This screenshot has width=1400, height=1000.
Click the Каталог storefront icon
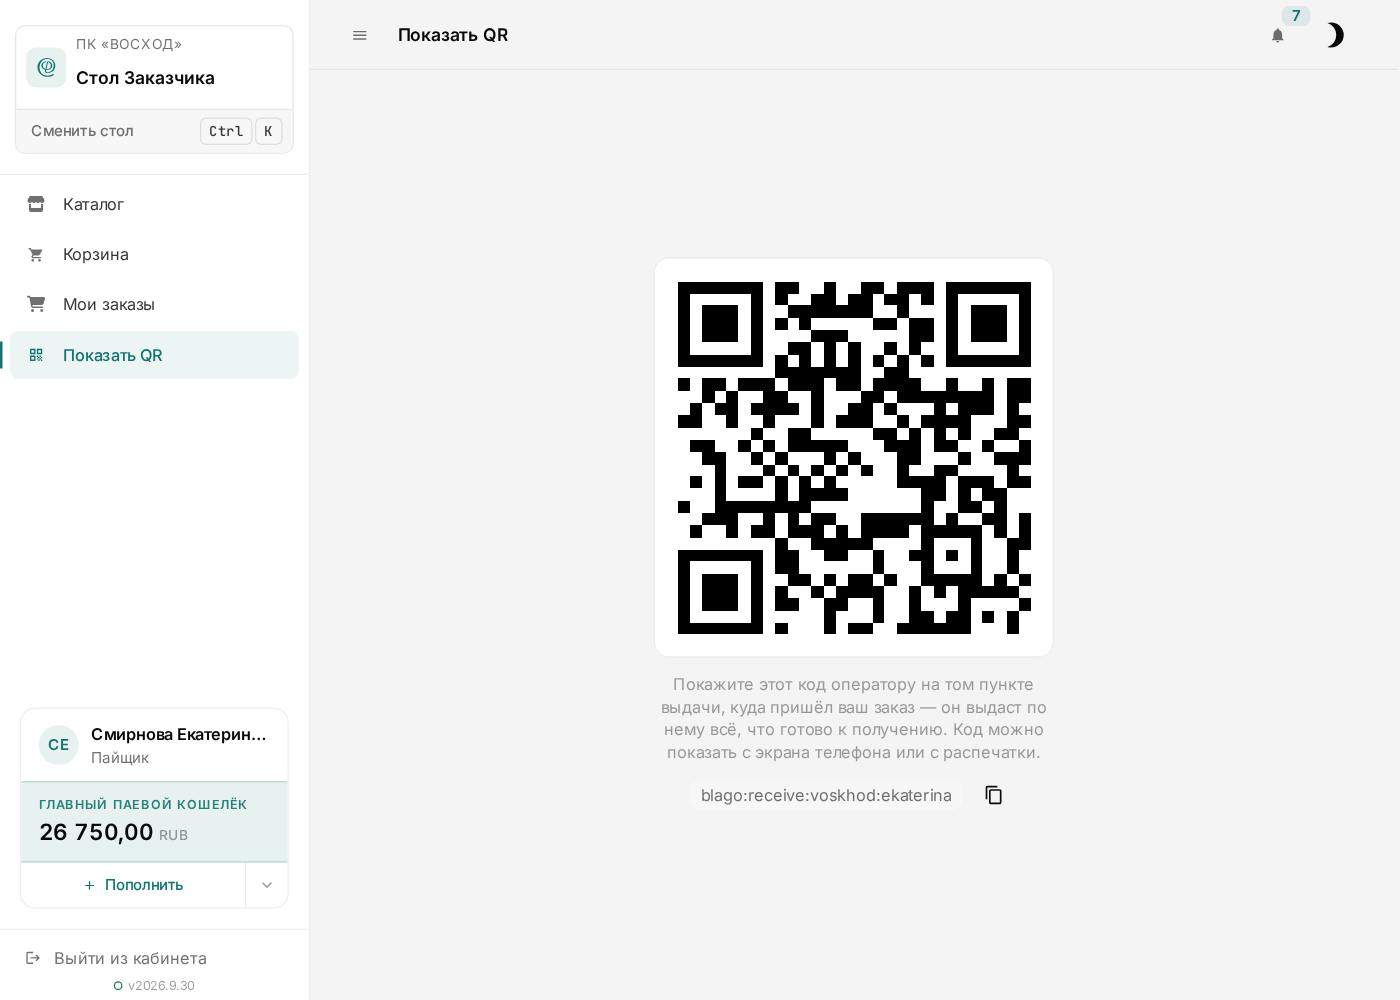36,204
